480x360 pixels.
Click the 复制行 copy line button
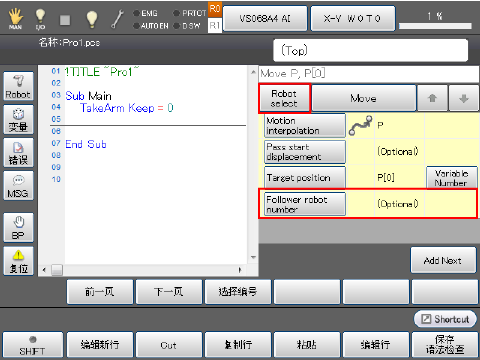coord(238,345)
